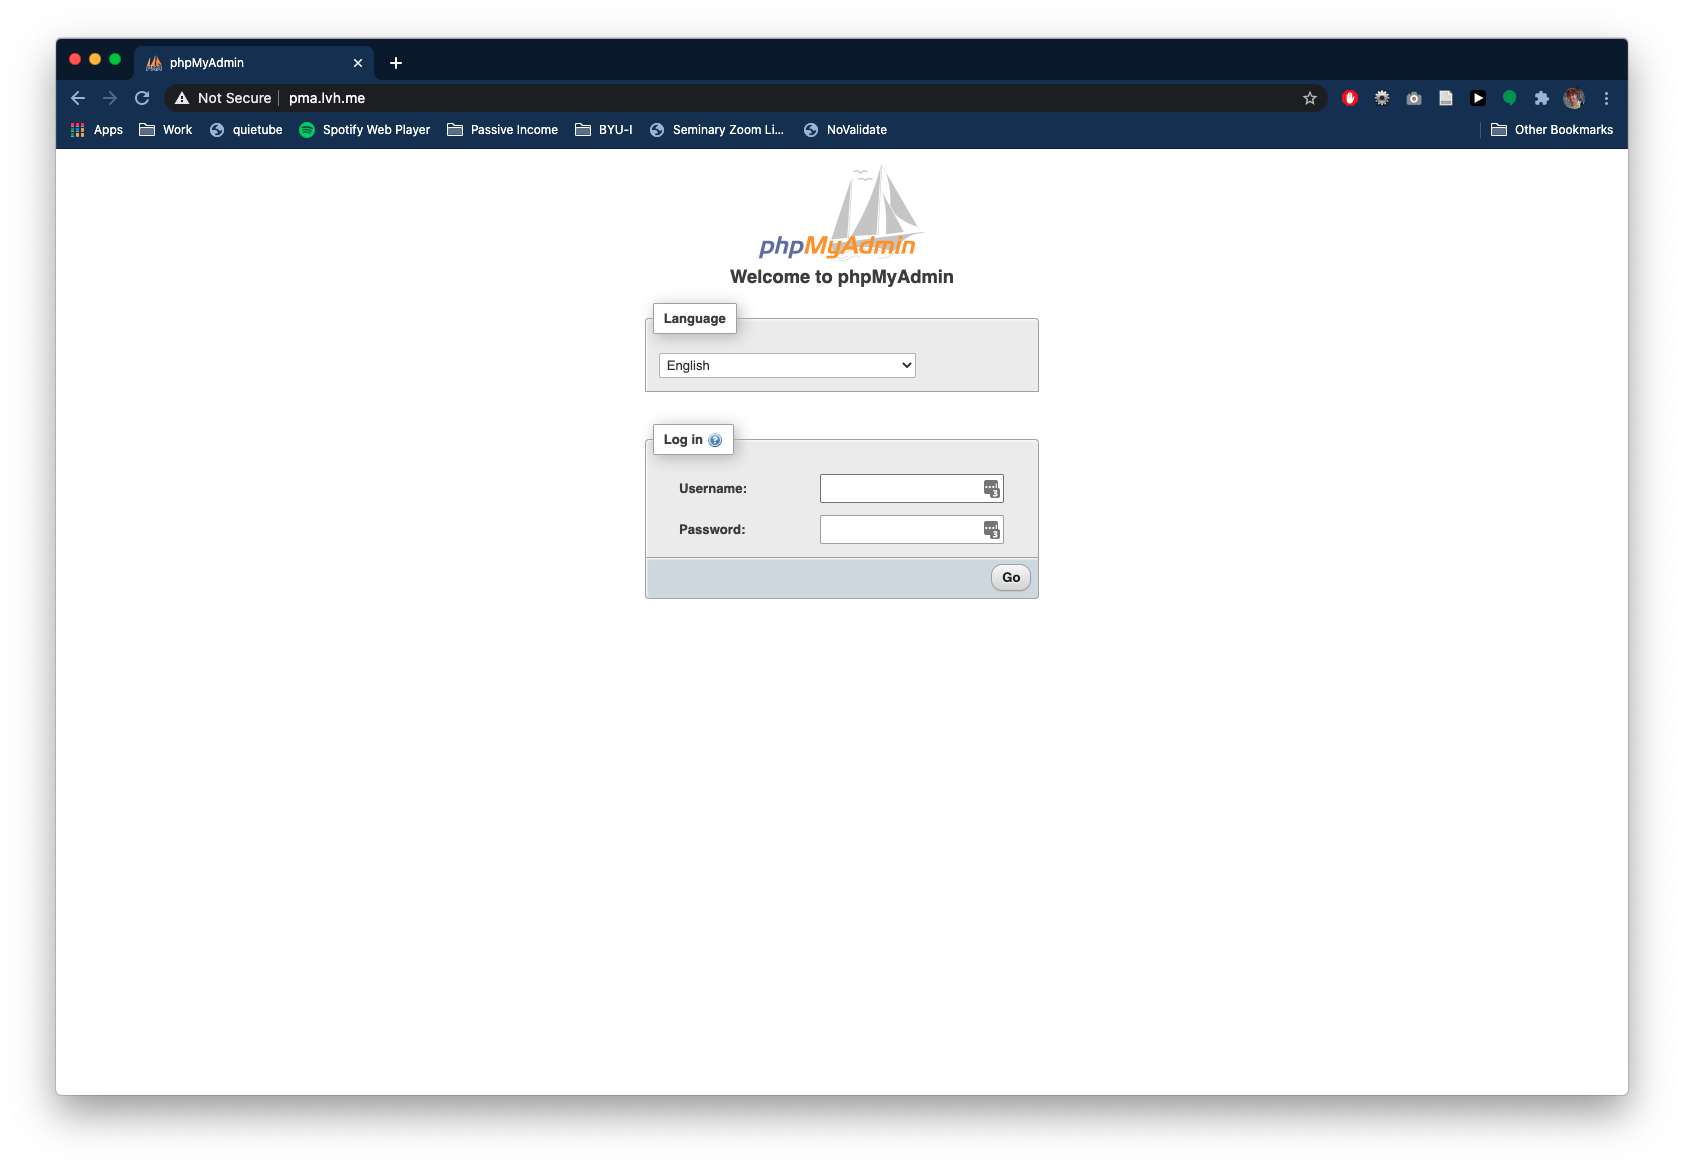
Task: Click the red hand ad-blocker extension icon
Action: [x=1350, y=98]
